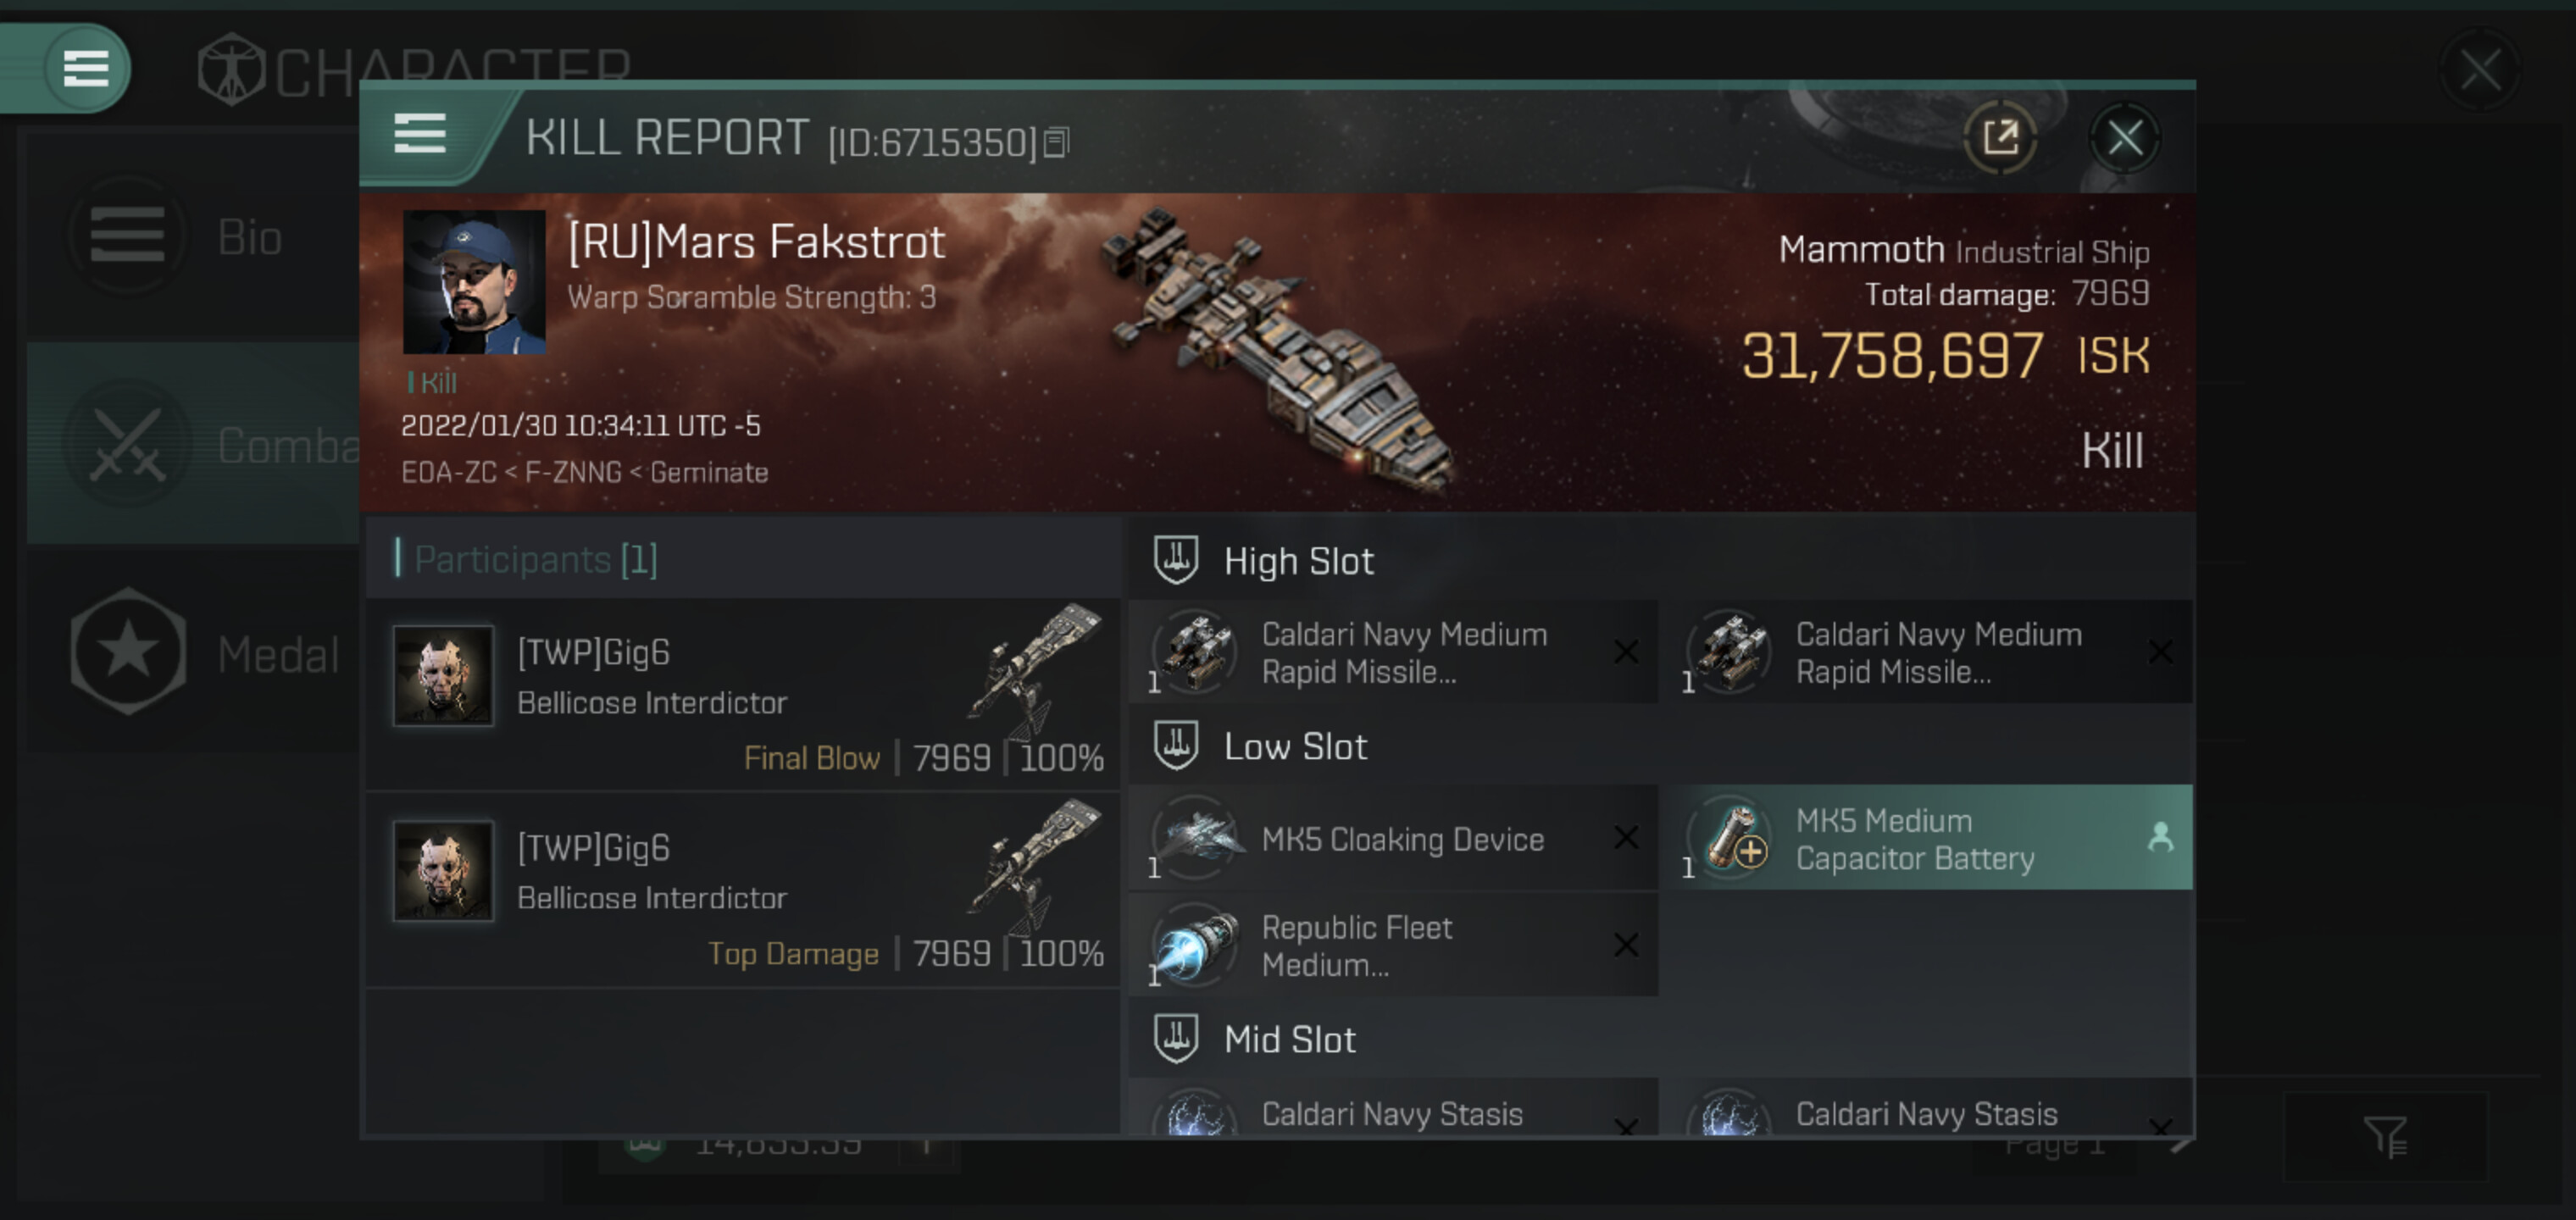
Task: Open the Kill Report hamburger menu
Action: pos(420,134)
